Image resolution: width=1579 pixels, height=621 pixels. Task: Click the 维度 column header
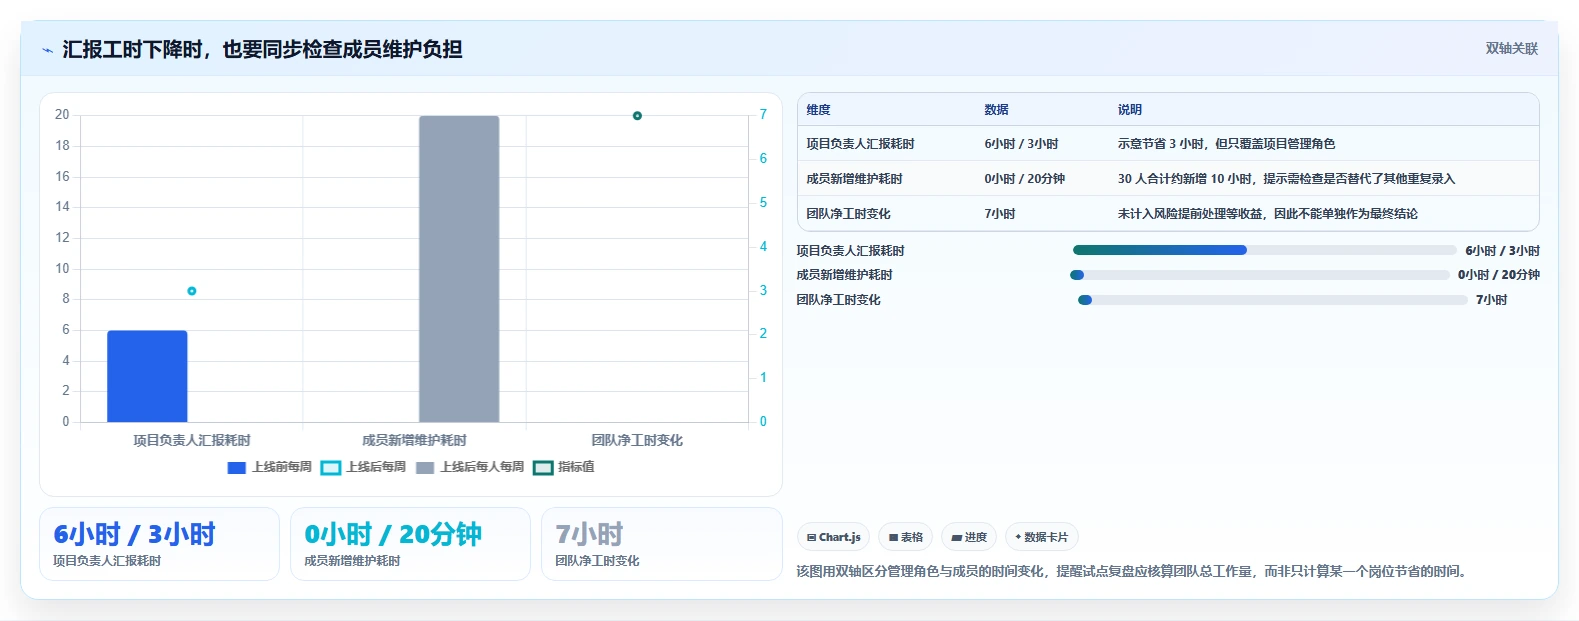click(x=819, y=110)
